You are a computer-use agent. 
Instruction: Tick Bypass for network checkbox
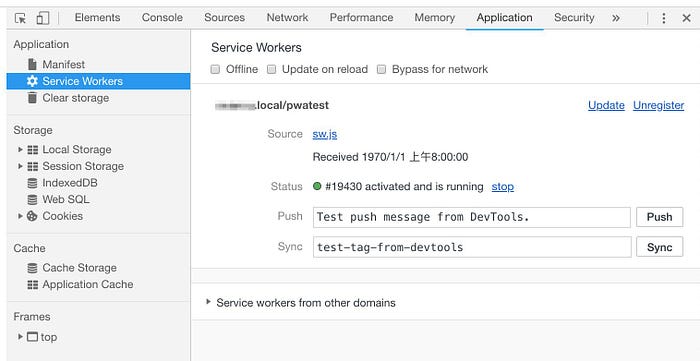[381, 69]
